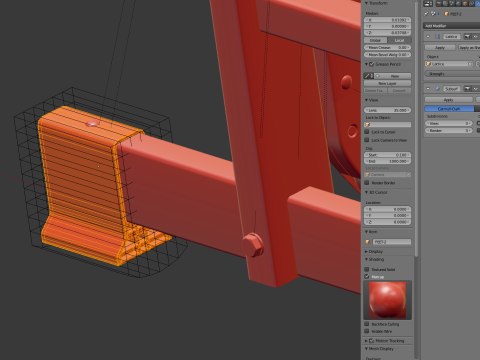Collapse the Mesh Display panel

[366, 349]
